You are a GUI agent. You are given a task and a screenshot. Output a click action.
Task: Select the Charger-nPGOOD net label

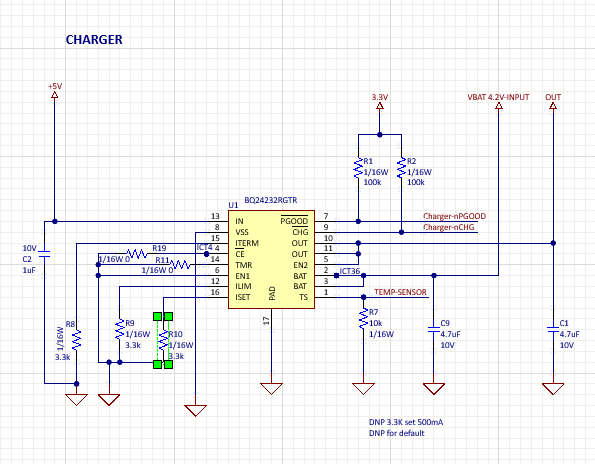pos(454,216)
